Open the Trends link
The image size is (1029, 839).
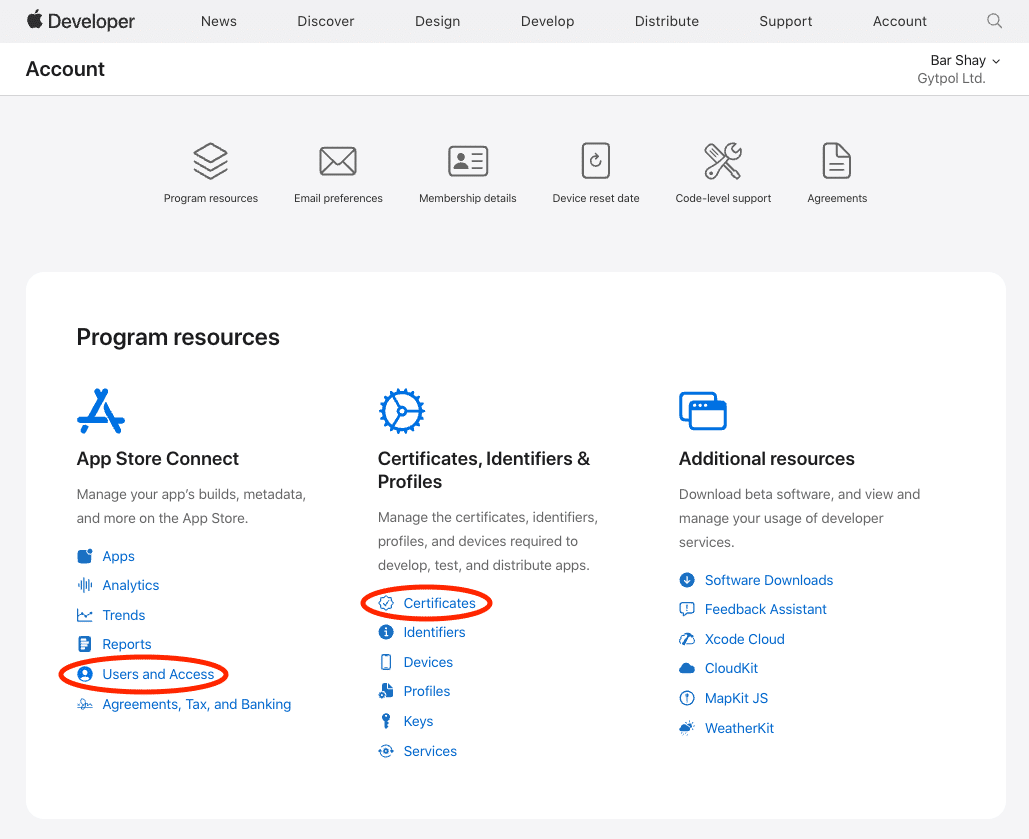pyautogui.click(x=123, y=615)
